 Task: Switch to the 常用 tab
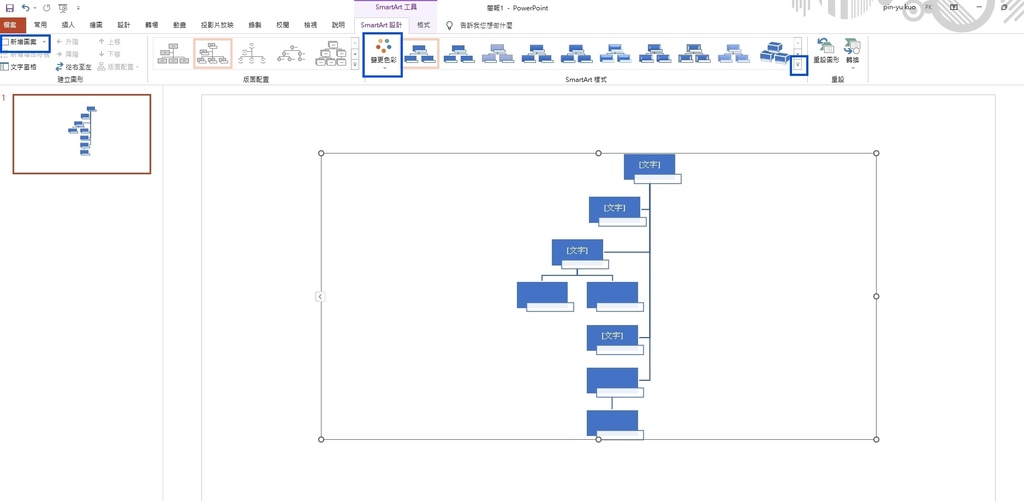40,25
